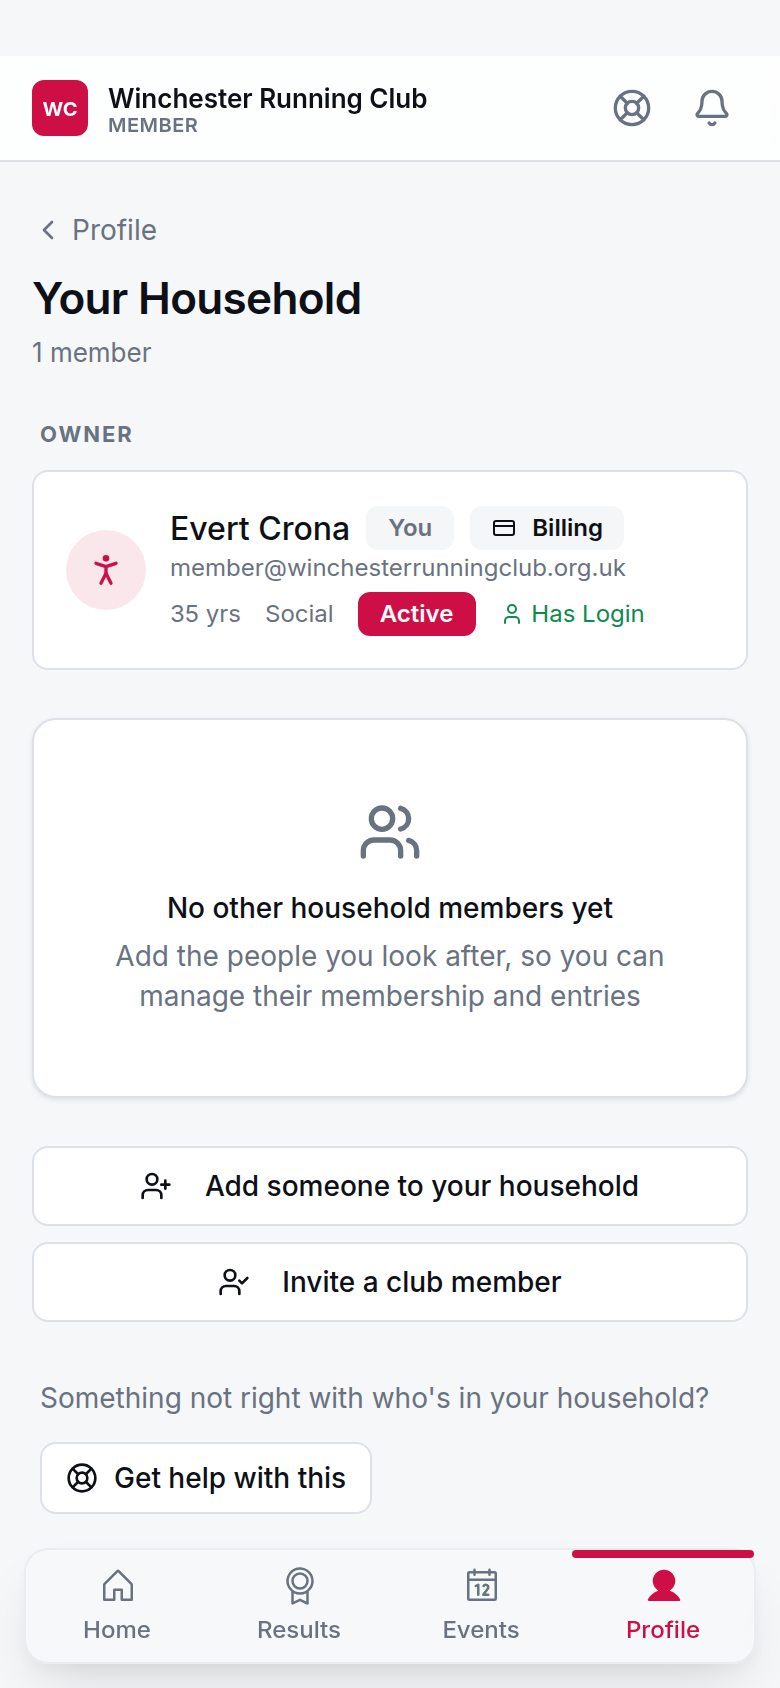The height and width of the screenshot is (1688, 780).
Task: Click the Has Login indicator
Action: 573,614
